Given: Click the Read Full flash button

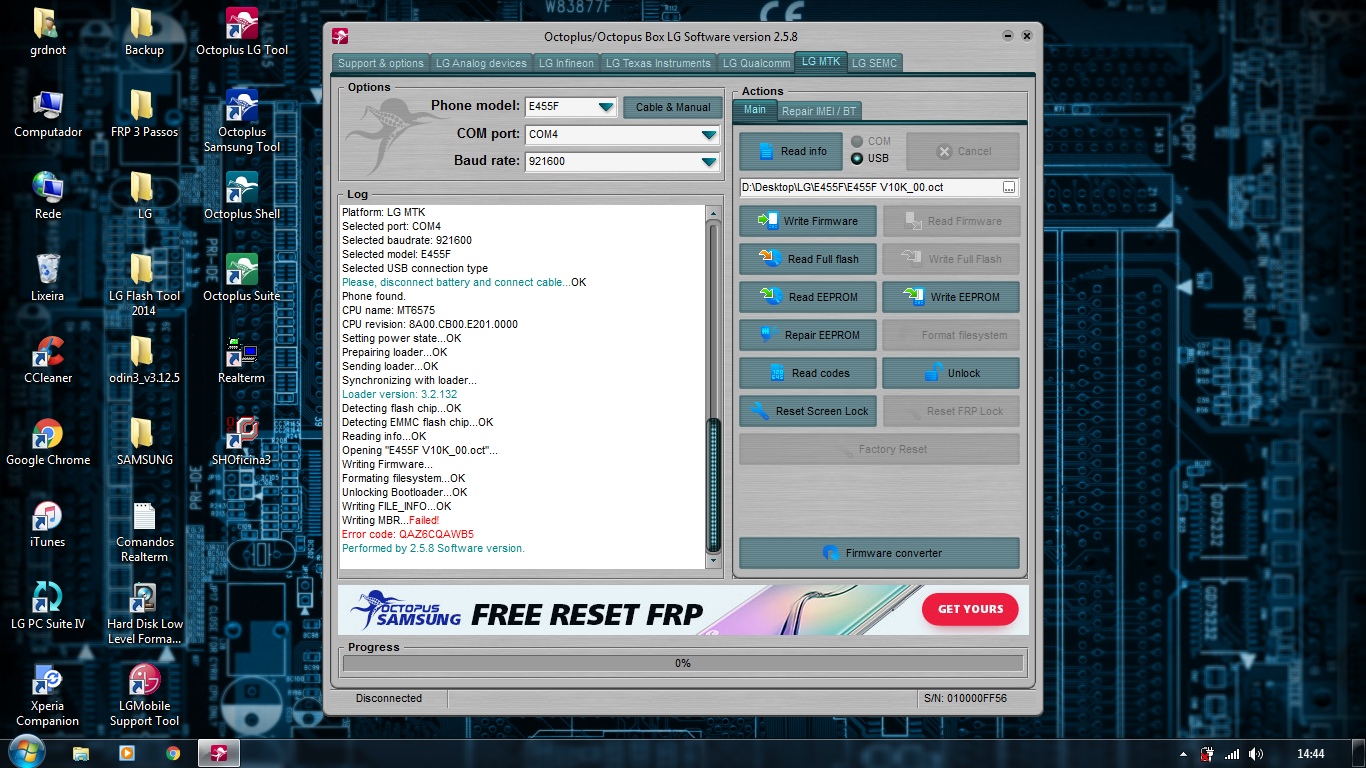Looking at the screenshot, I should pyautogui.click(x=808, y=259).
